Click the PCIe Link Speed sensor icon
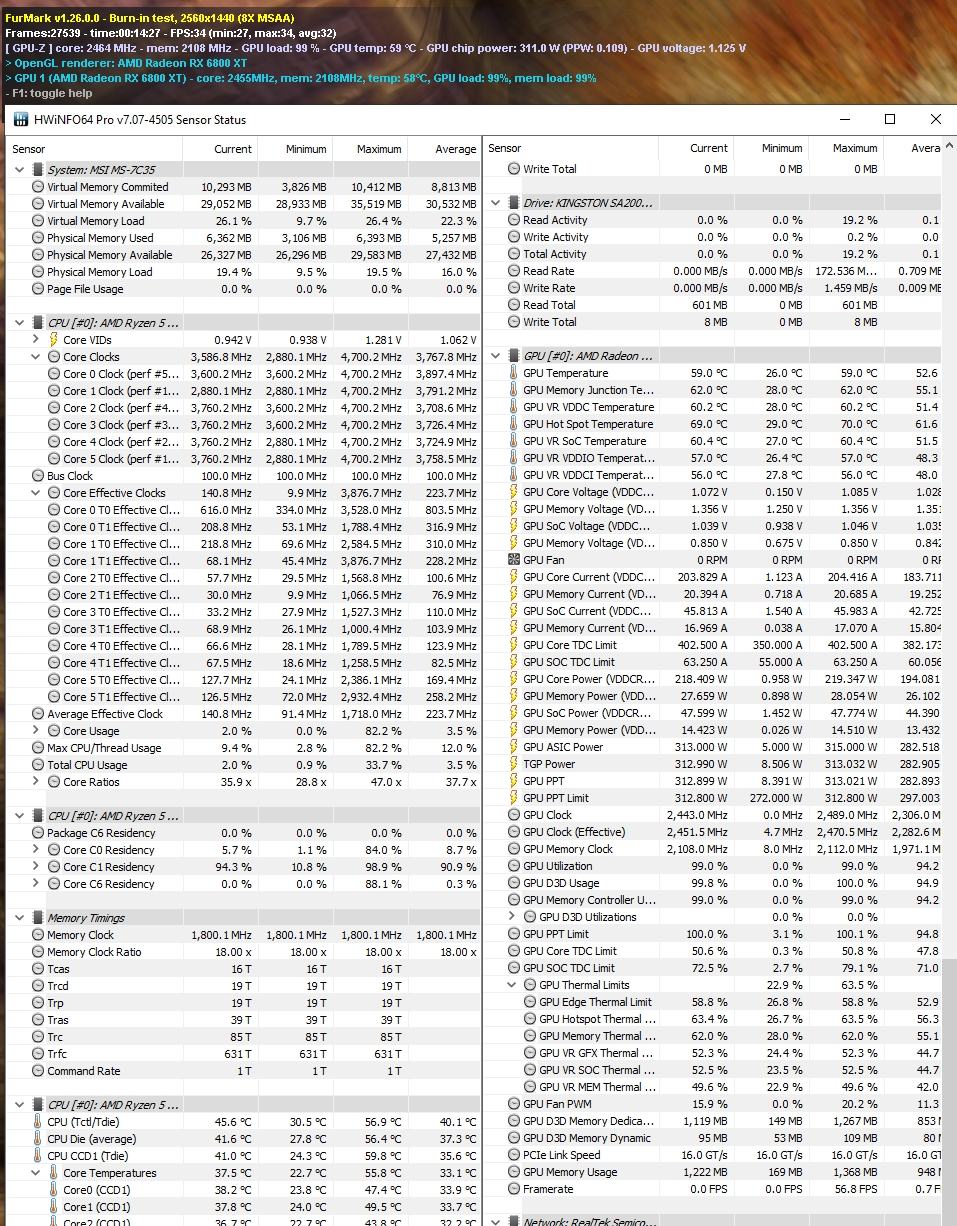Image resolution: width=957 pixels, height=1226 pixels. pos(514,1155)
